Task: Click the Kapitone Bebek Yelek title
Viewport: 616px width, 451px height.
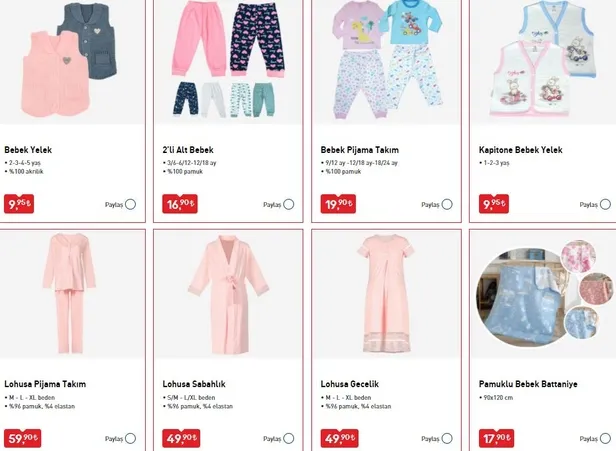Action: (521, 150)
